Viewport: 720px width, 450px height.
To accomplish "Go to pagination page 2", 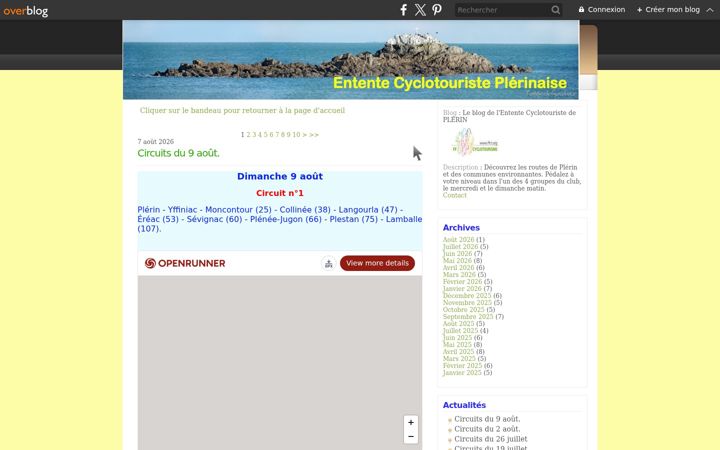I will click(x=248, y=135).
